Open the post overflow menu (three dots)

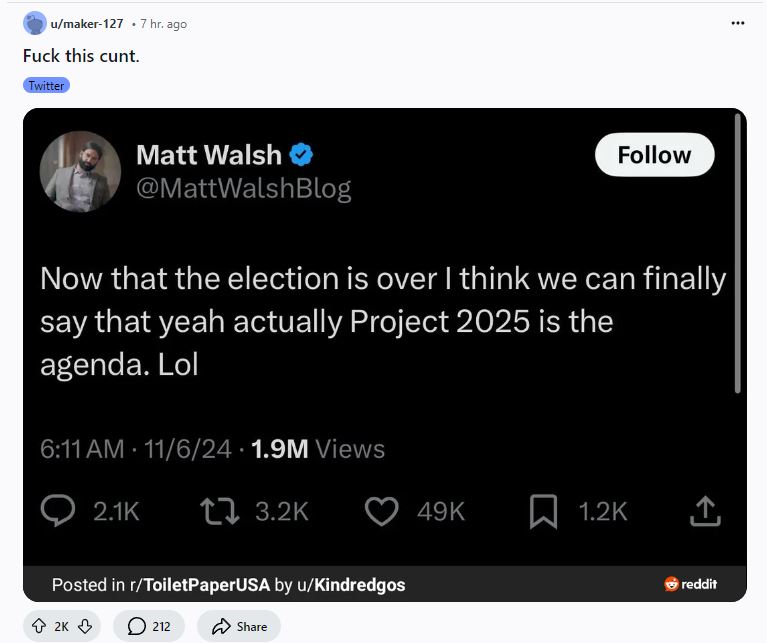(x=737, y=23)
